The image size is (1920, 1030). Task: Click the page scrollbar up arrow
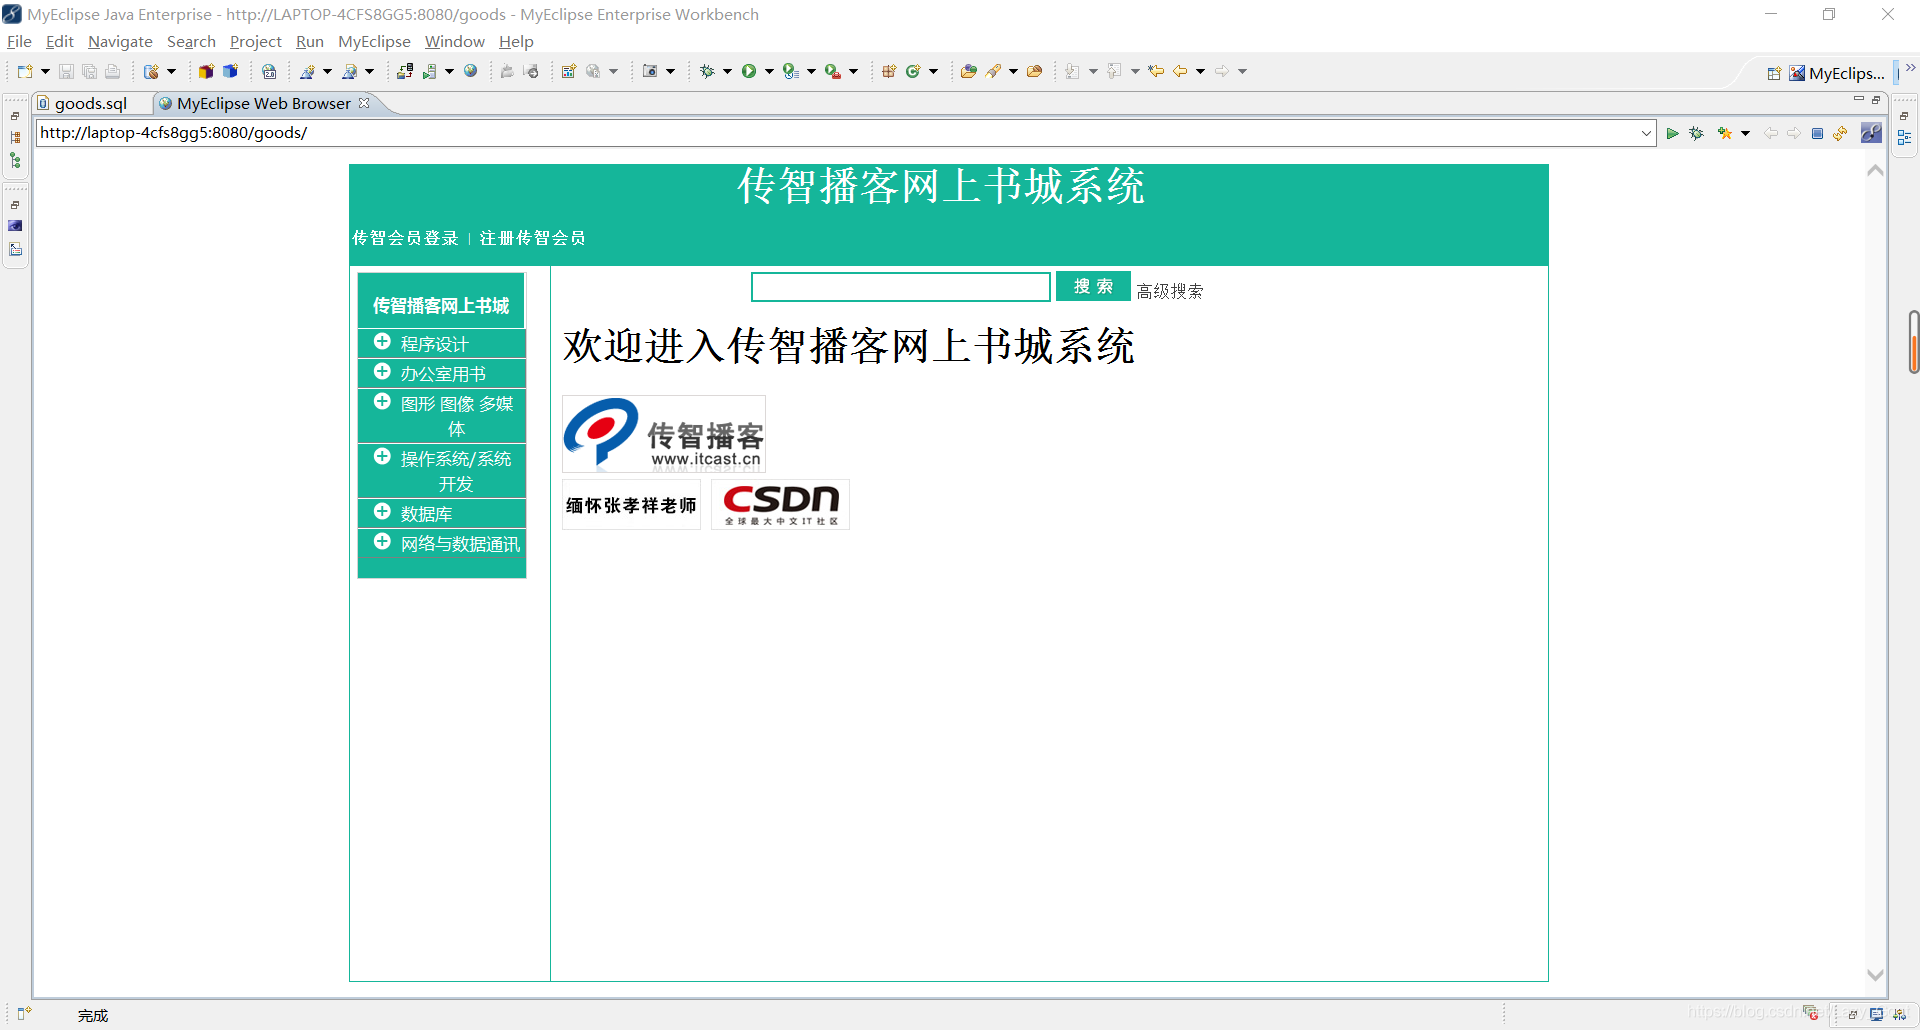pyautogui.click(x=1875, y=172)
